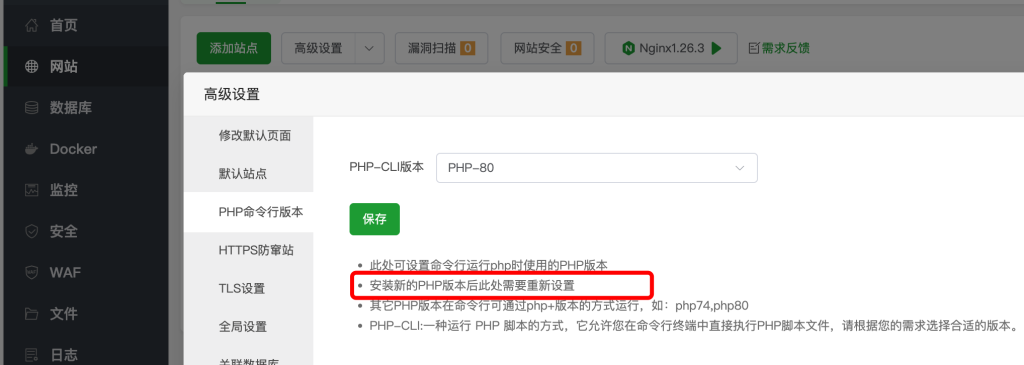
Task: Click the hint 安装新的PHP版本后此处需要重新设置
Action: pos(472,285)
